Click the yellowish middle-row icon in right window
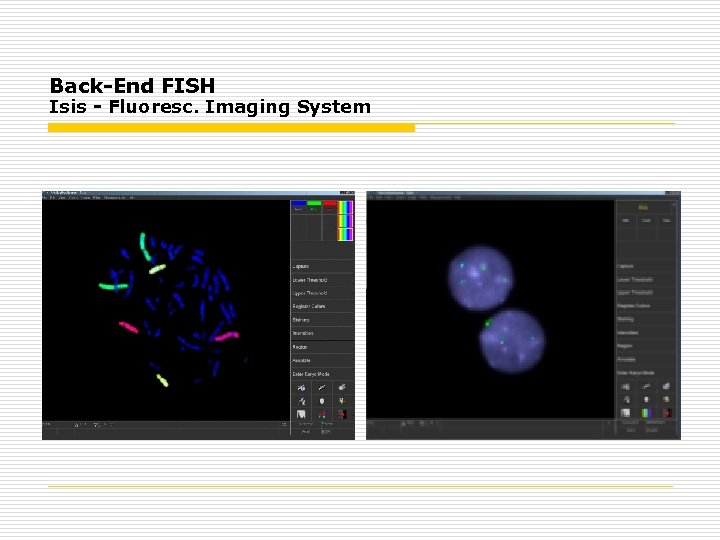 pos(667,400)
